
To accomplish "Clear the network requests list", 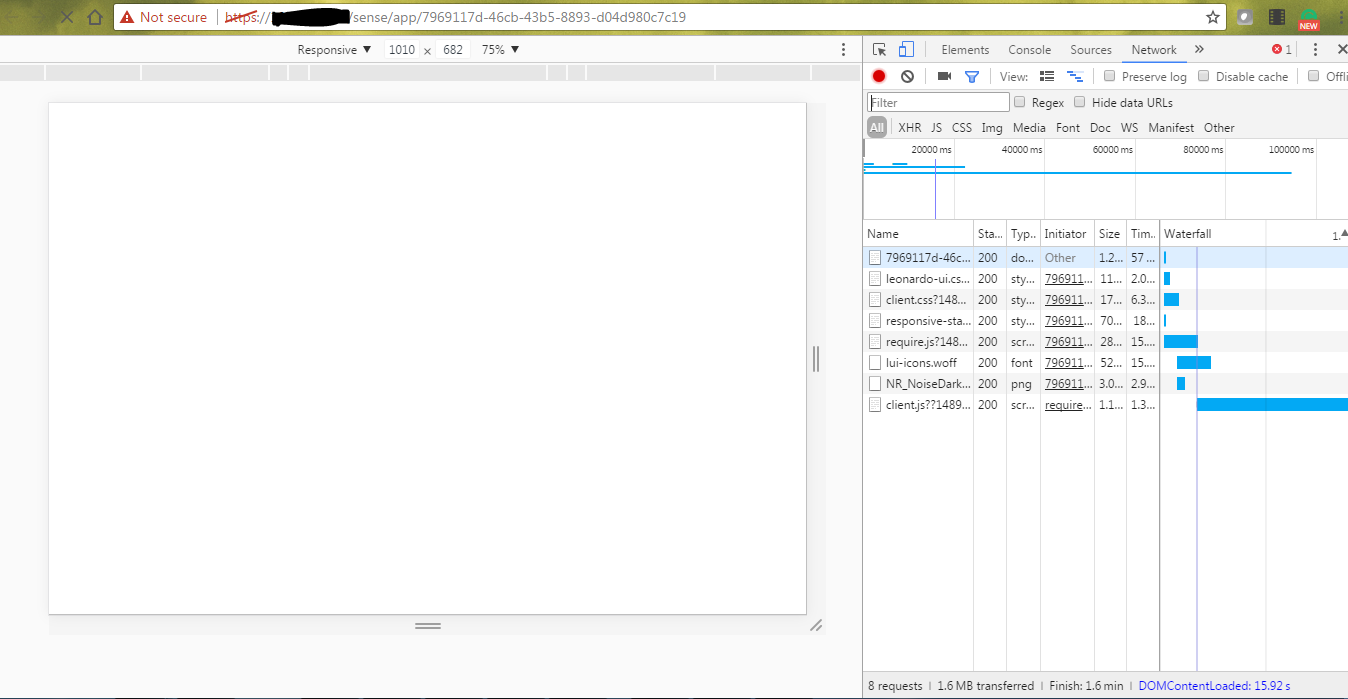I will tap(907, 76).
